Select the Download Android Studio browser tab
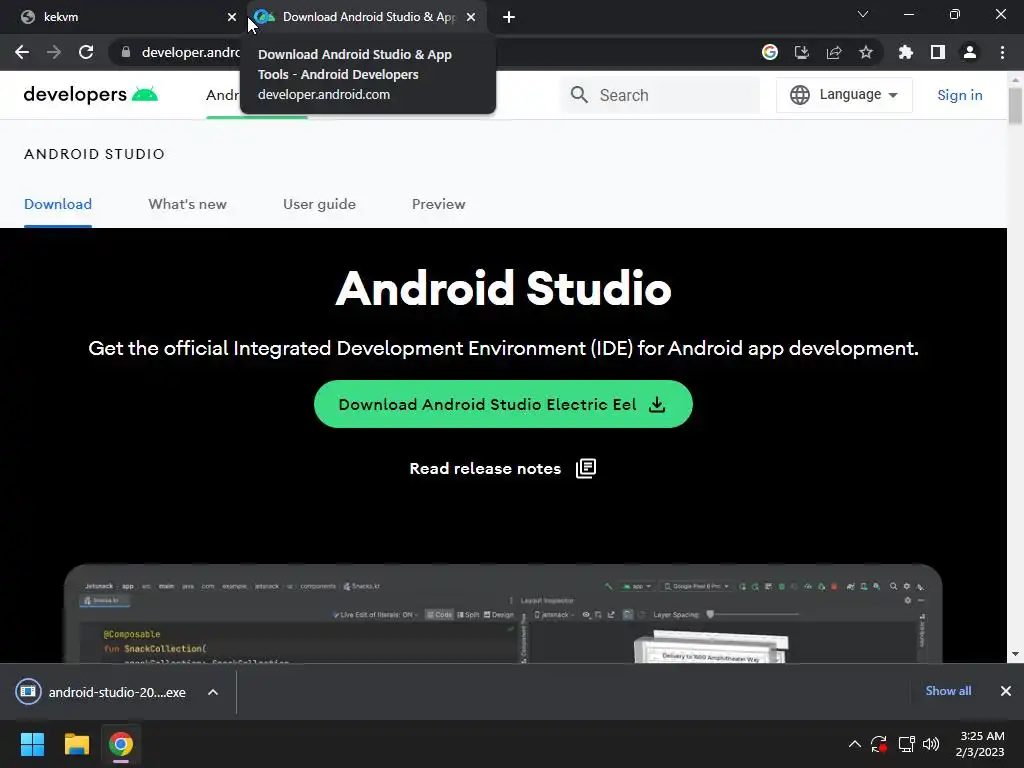 coord(366,17)
